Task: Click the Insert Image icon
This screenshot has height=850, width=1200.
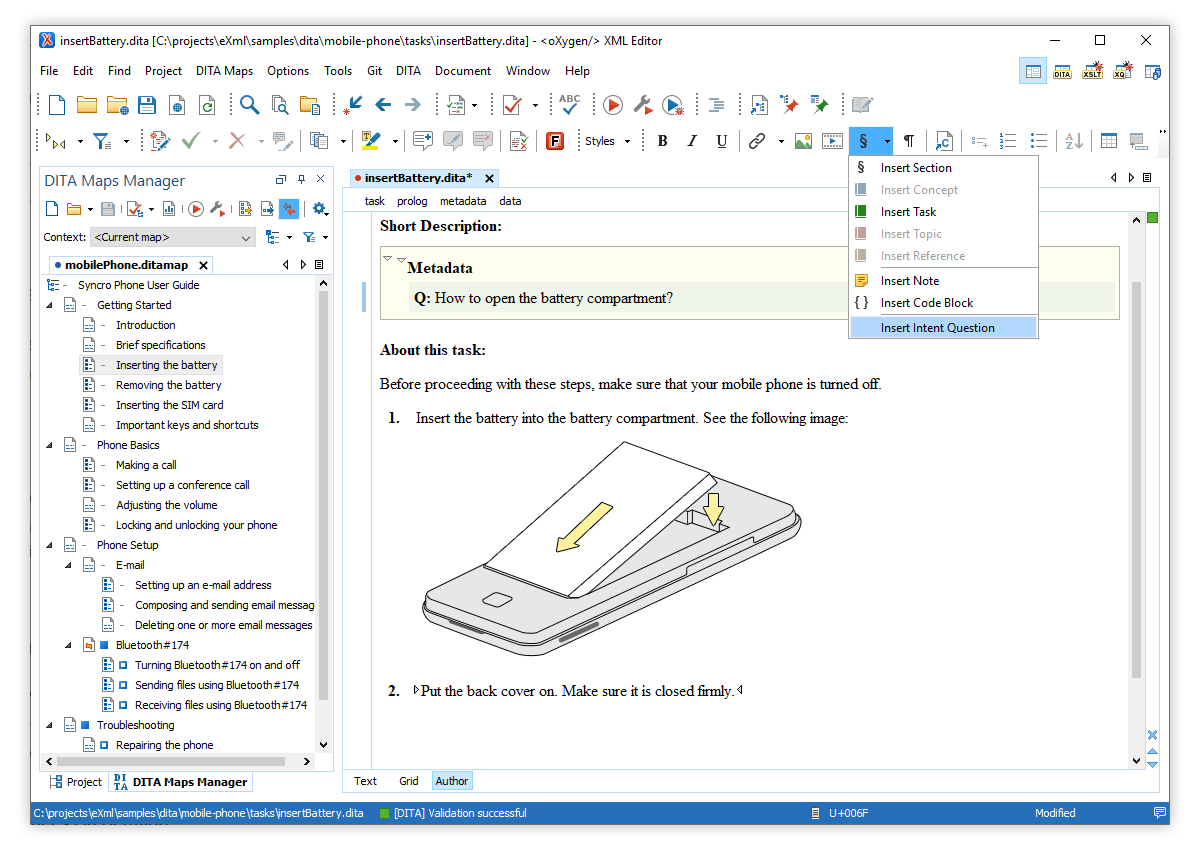Action: point(803,141)
